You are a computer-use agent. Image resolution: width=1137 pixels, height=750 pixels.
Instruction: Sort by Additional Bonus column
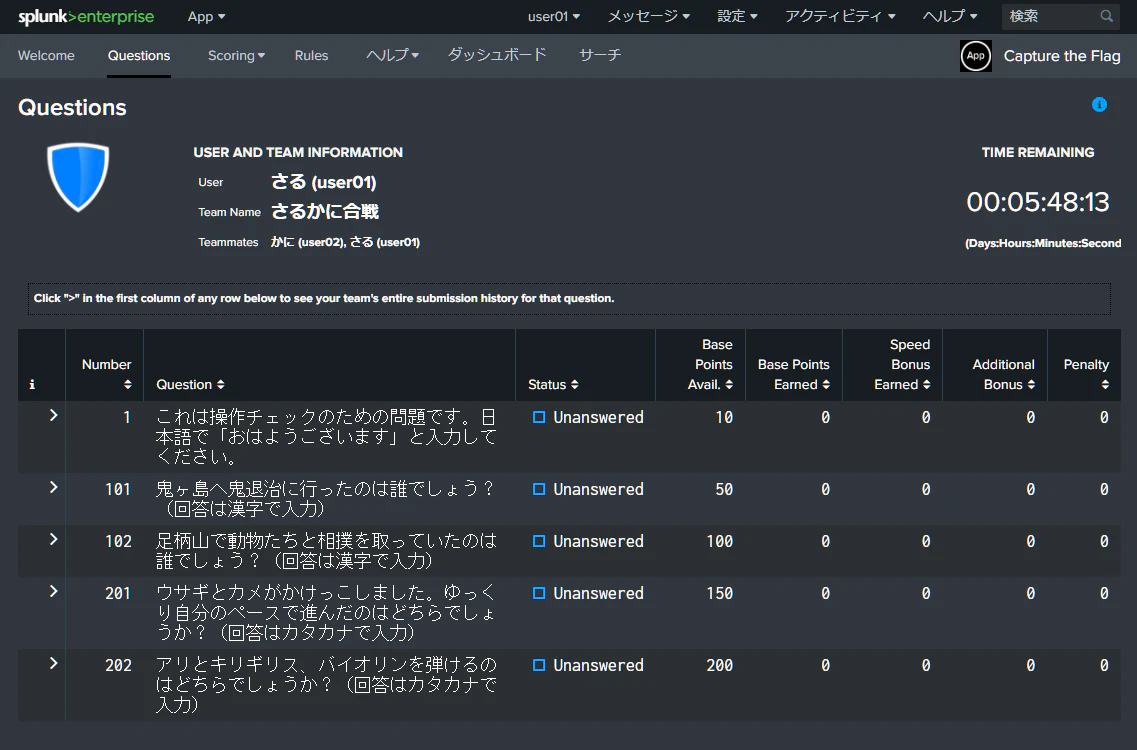click(1004, 374)
